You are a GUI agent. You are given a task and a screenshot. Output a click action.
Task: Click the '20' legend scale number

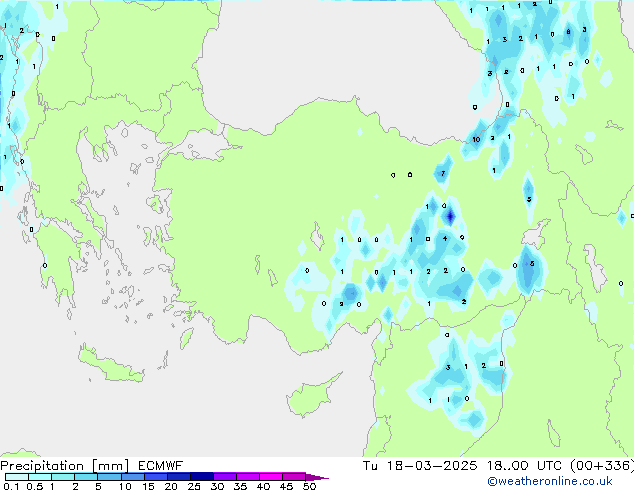[171, 486]
